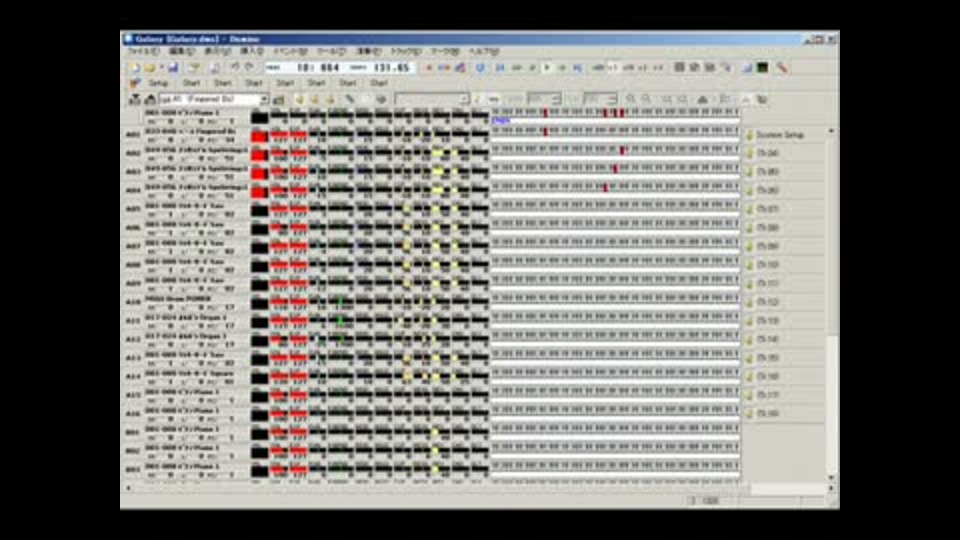Click the open file folder icon
This screenshot has height=540, width=960.
click(150, 68)
